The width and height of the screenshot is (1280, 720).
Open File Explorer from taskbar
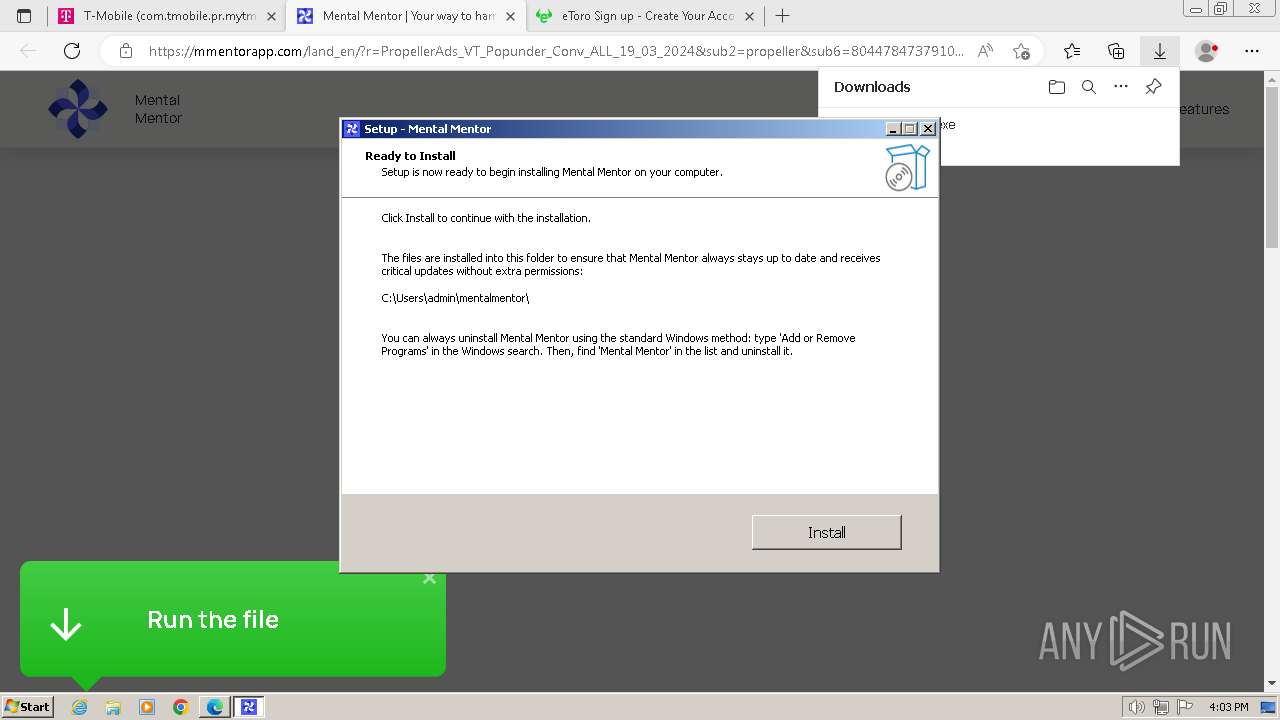click(113, 707)
